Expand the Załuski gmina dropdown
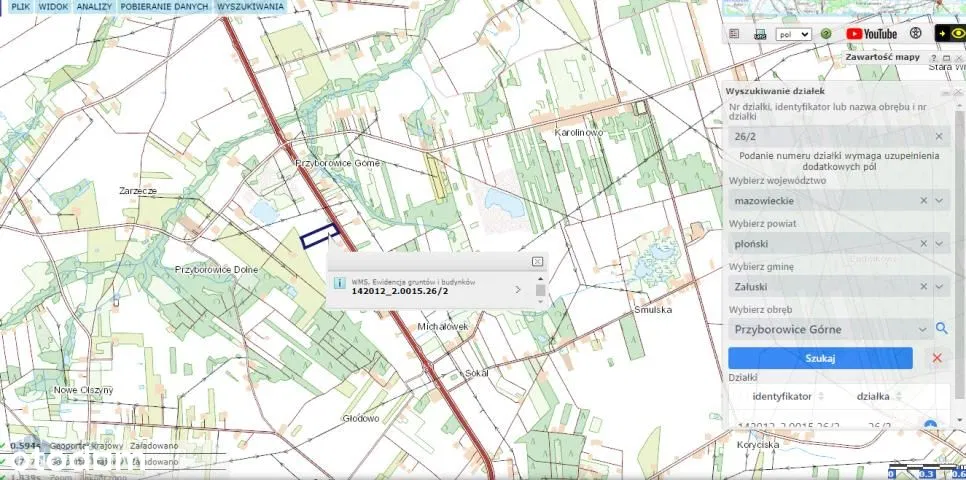Screen dimensions: 966x480 point(939,286)
